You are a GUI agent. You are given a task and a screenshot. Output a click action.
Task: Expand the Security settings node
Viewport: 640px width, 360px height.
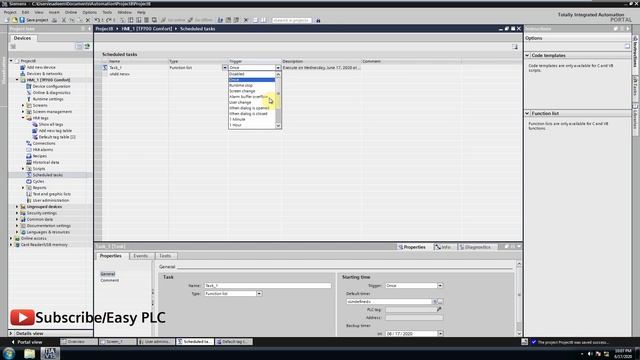point(17,213)
